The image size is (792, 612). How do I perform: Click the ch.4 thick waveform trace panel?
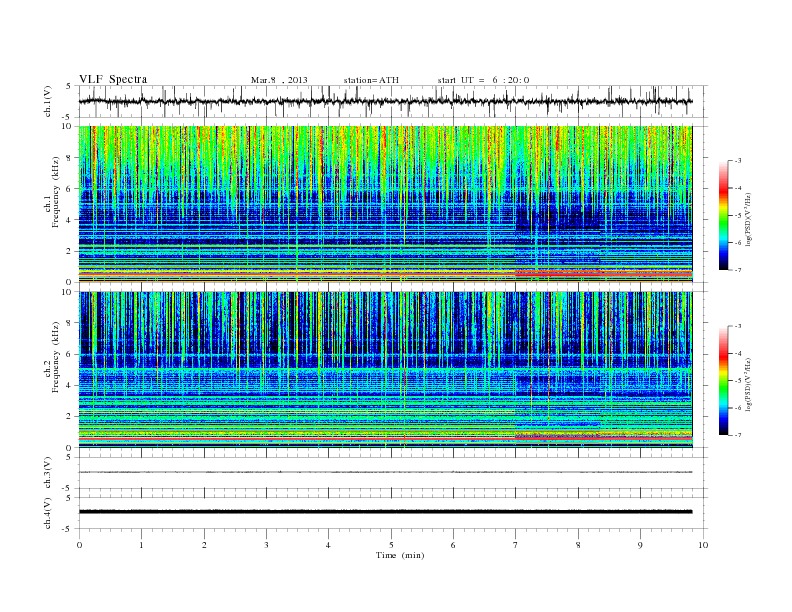point(393,513)
